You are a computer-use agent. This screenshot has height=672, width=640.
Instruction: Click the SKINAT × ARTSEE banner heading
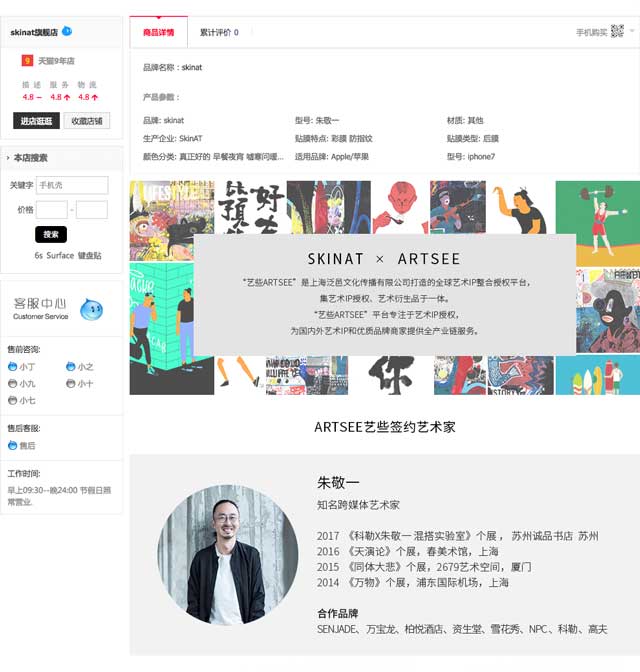pos(384,259)
